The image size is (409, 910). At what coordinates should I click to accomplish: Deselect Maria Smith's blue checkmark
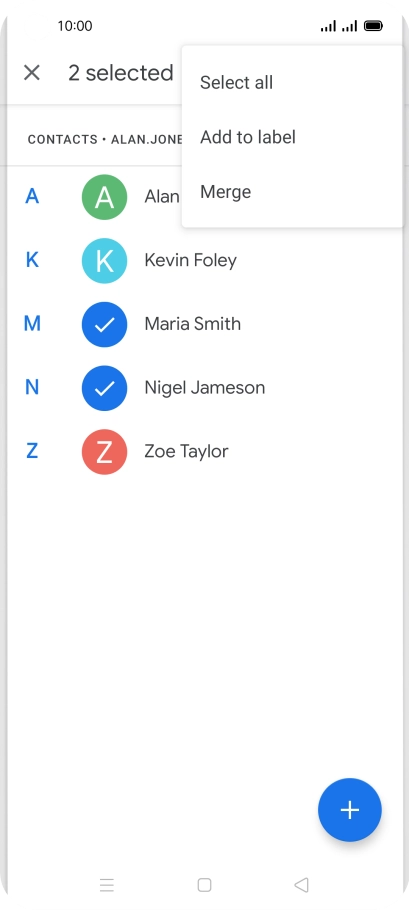(x=104, y=324)
